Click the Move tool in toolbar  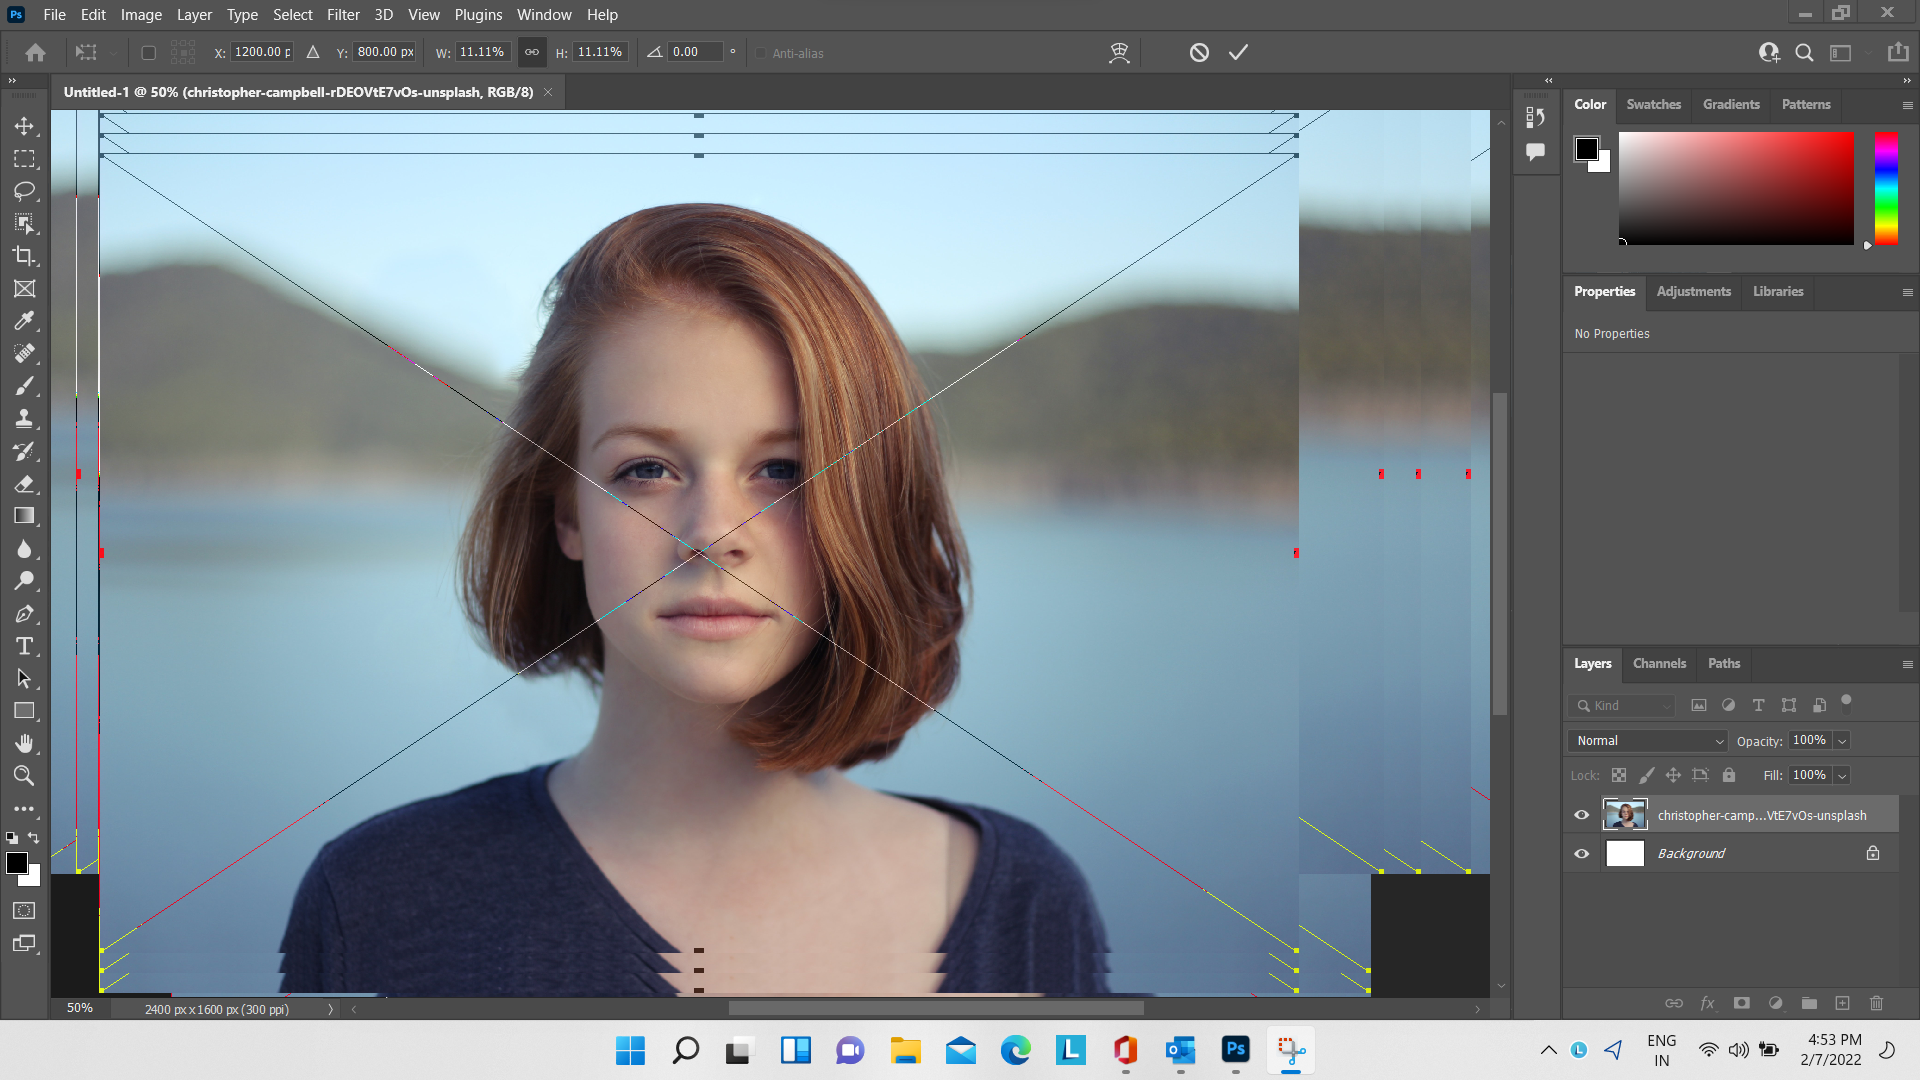click(x=24, y=125)
